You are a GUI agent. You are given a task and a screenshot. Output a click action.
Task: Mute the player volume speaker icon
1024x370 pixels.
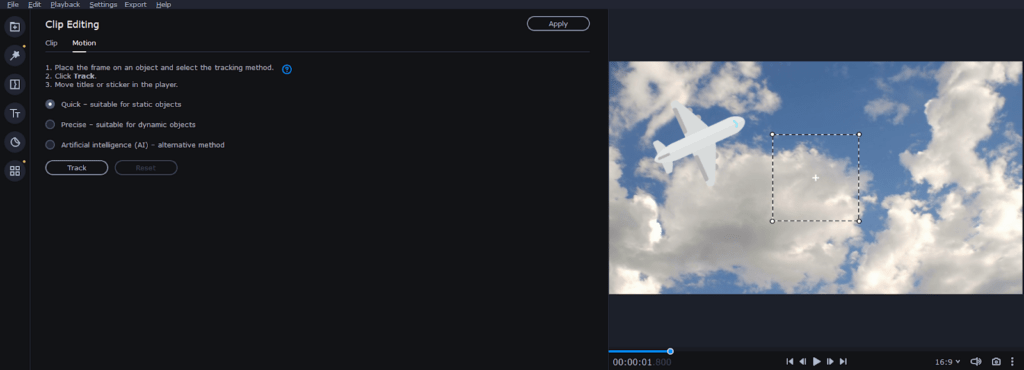coord(976,362)
